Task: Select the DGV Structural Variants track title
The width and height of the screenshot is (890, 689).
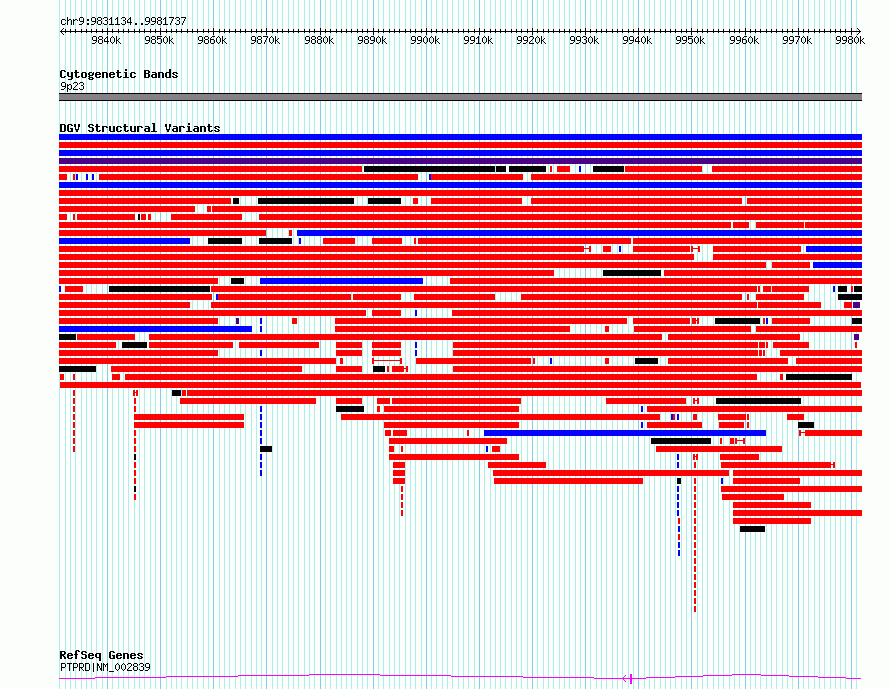Action: point(140,128)
